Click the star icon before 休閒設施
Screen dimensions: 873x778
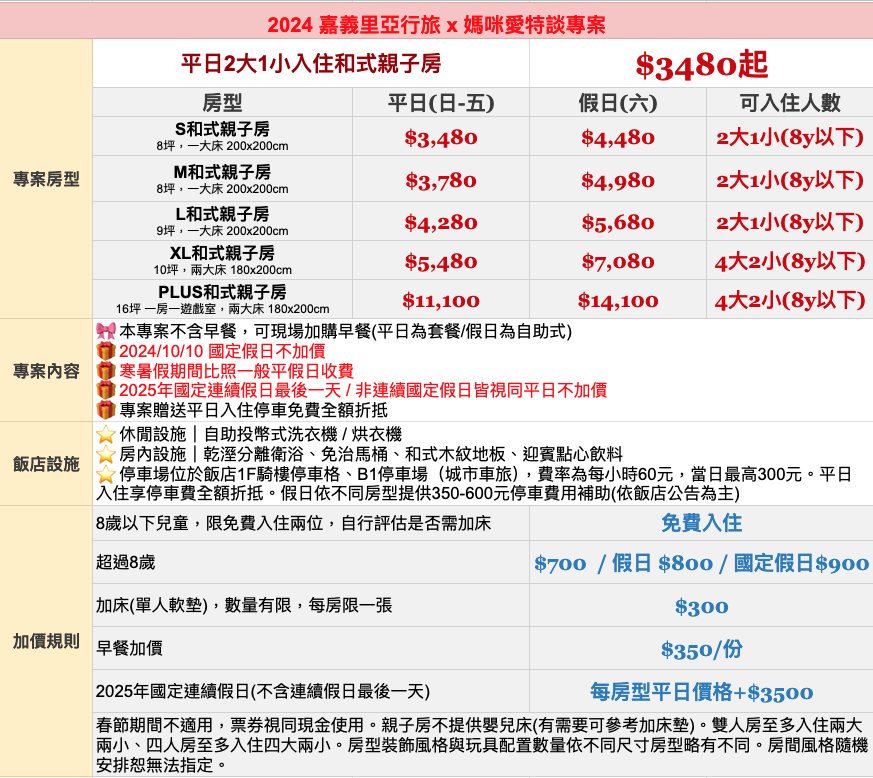pyautogui.click(x=106, y=435)
